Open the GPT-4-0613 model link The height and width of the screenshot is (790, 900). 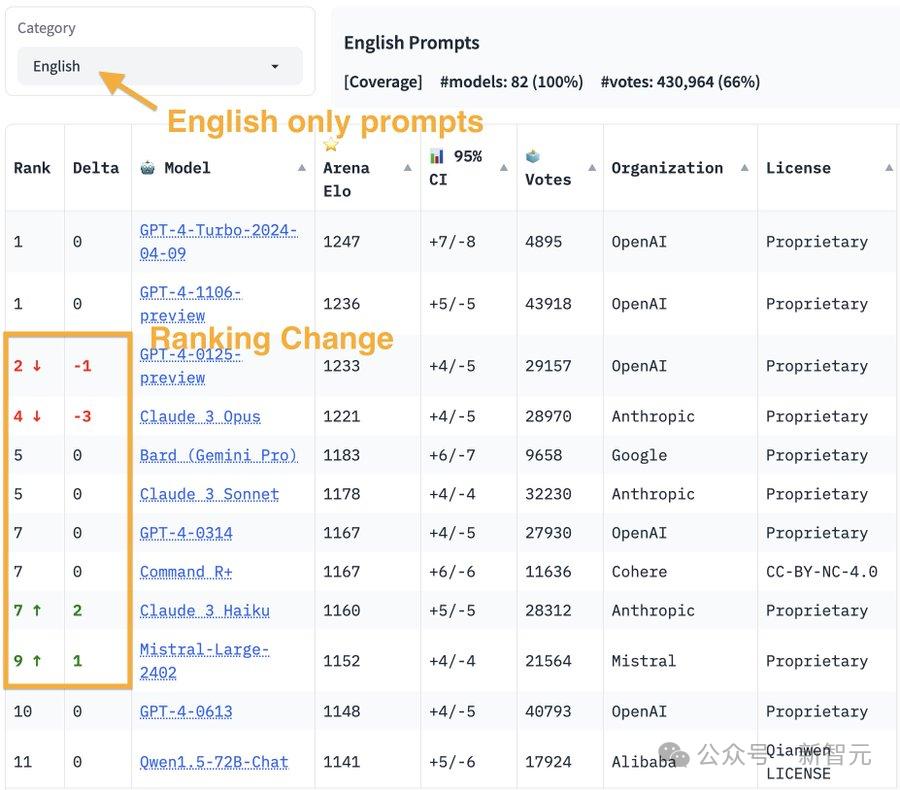point(186,711)
